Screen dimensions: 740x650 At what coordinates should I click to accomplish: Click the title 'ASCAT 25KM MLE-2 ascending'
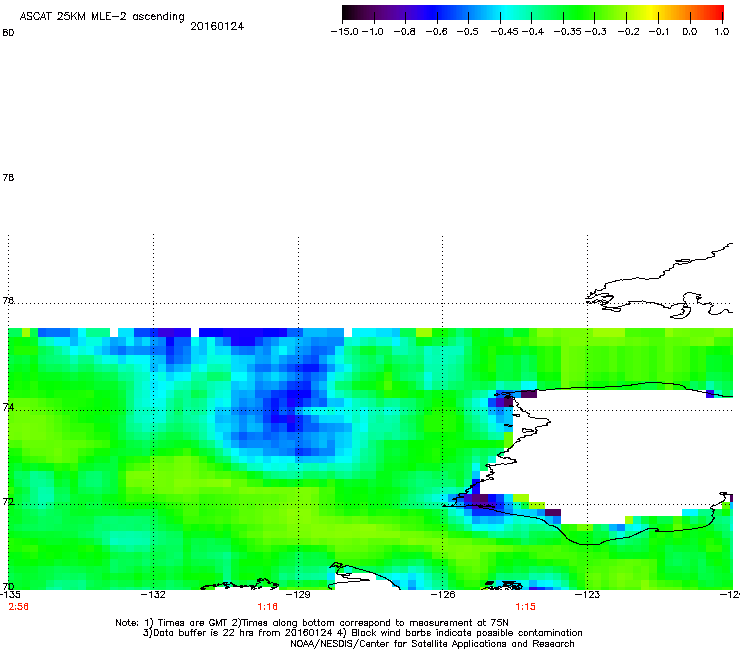[x=102, y=17]
